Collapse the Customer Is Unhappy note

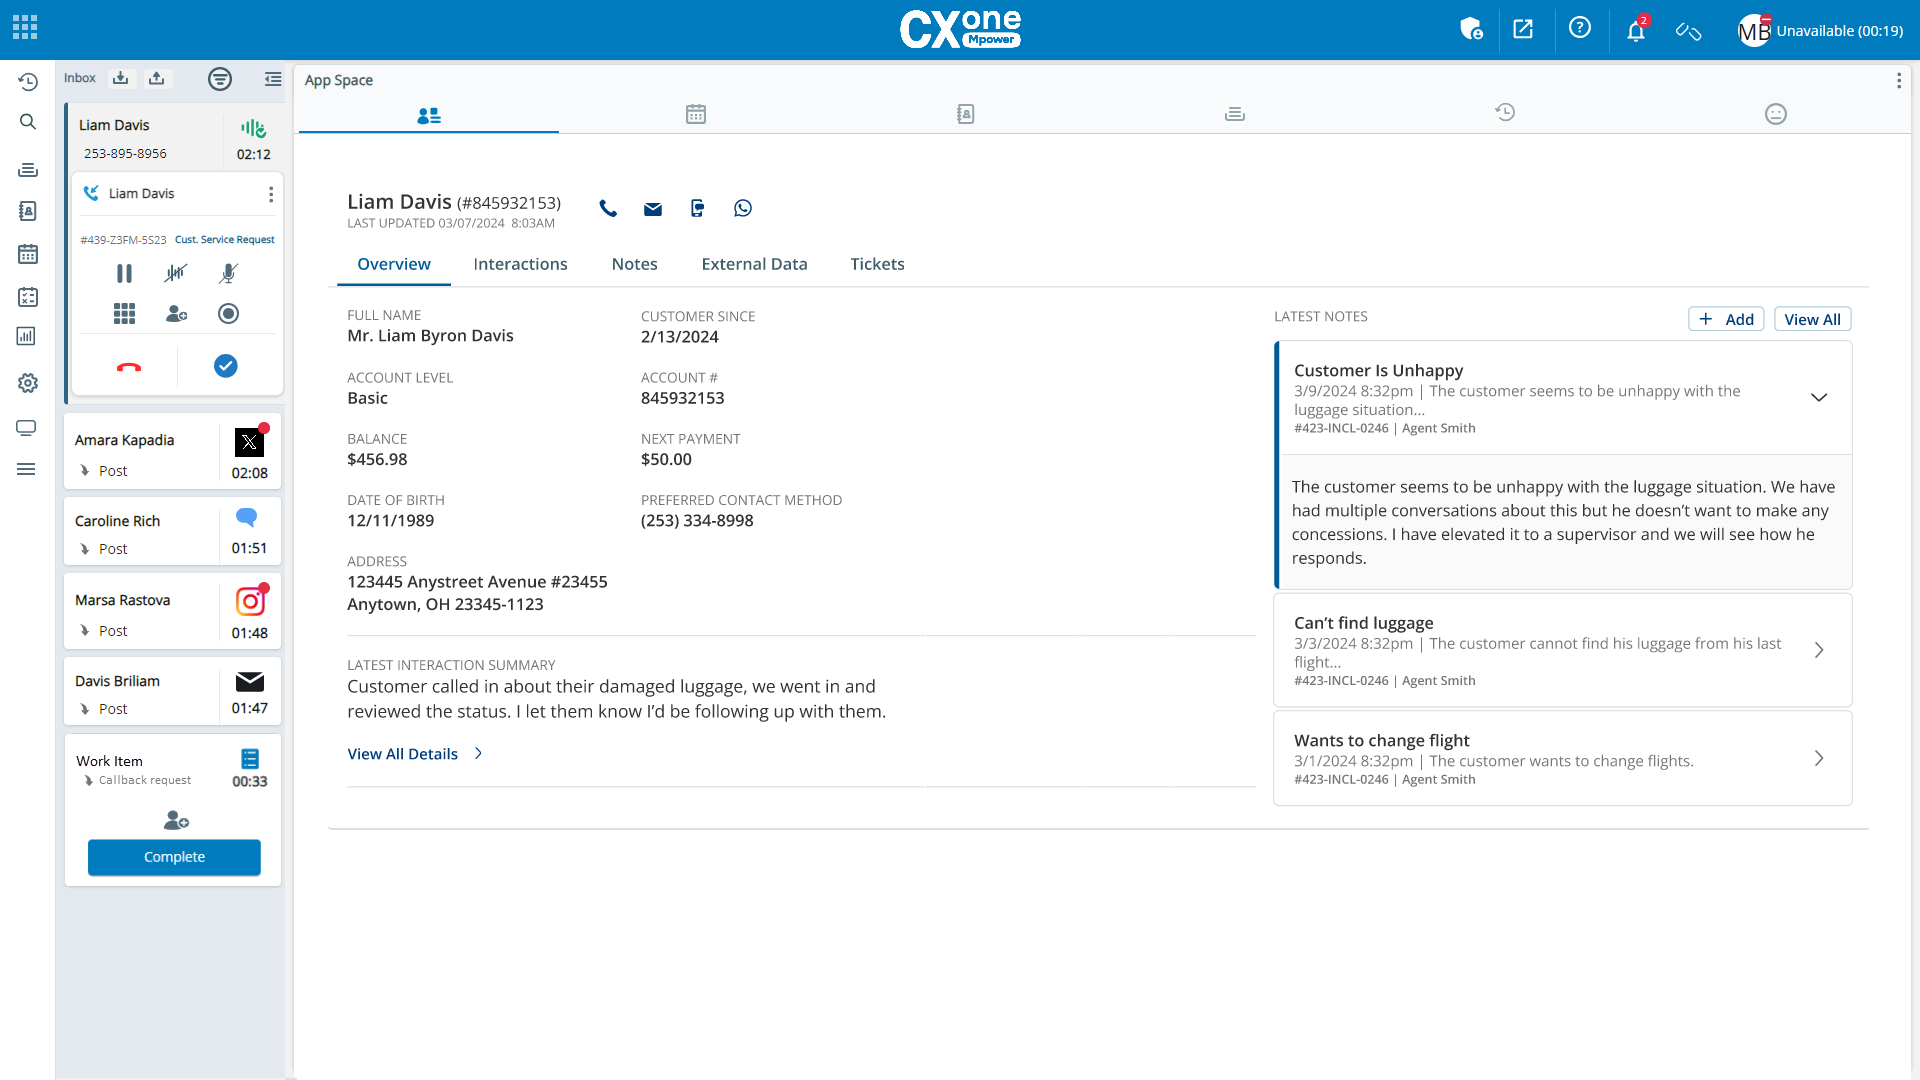[1818, 398]
